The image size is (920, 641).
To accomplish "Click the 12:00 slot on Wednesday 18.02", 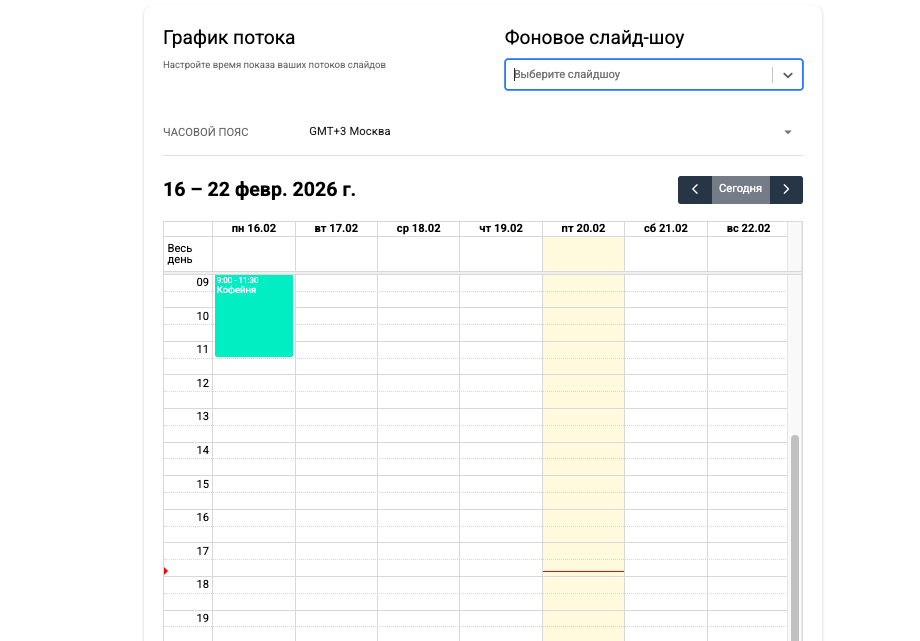I will coord(418,384).
